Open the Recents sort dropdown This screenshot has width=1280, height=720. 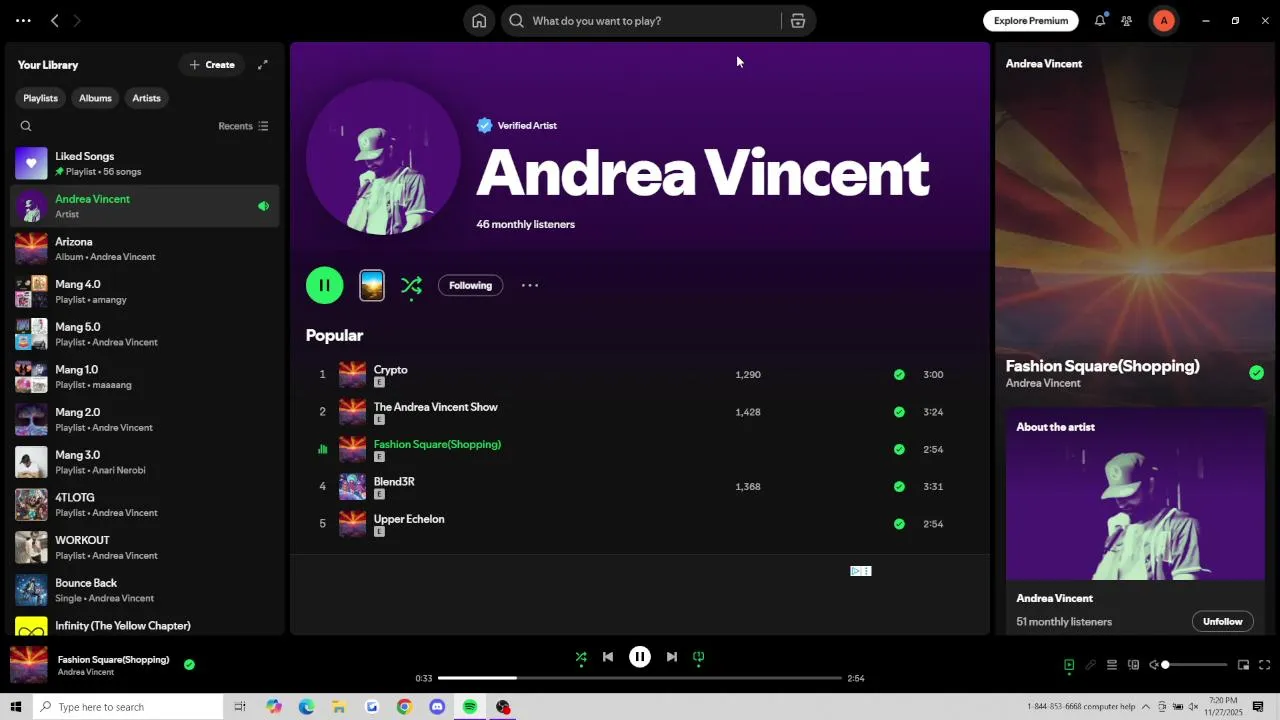[x=243, y=126]
